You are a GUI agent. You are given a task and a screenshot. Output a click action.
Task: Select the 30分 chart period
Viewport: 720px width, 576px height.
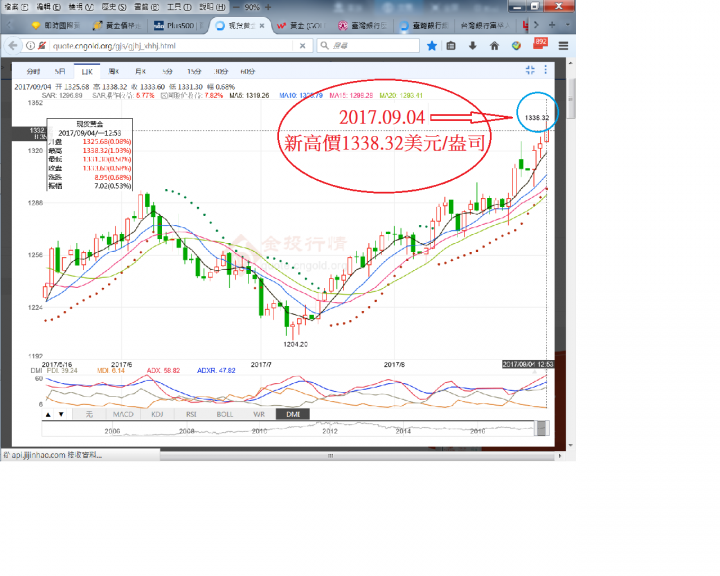(x=221, y=71)
